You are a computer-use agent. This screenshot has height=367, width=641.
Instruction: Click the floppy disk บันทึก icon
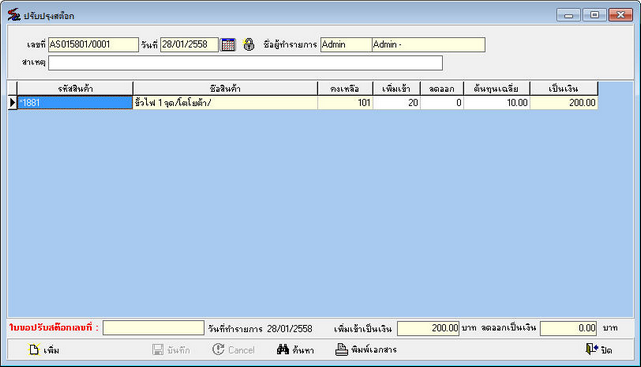coord(158,349)
